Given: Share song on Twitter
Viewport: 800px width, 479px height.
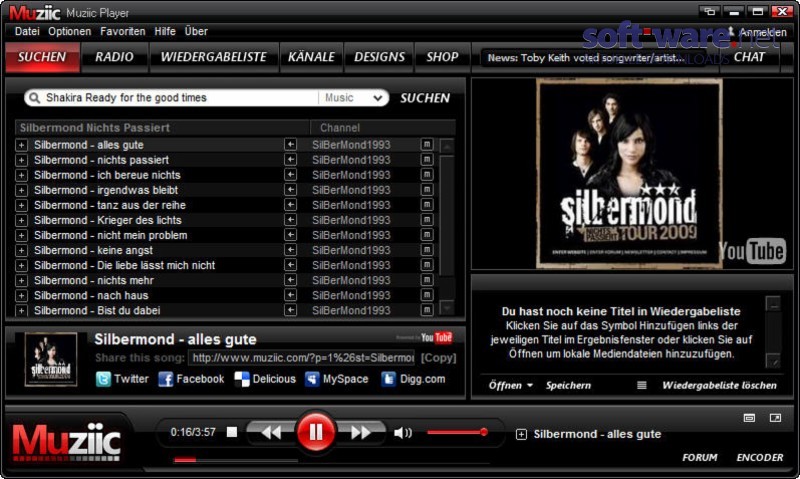Looking at the screenshot, I should point(122,379).
